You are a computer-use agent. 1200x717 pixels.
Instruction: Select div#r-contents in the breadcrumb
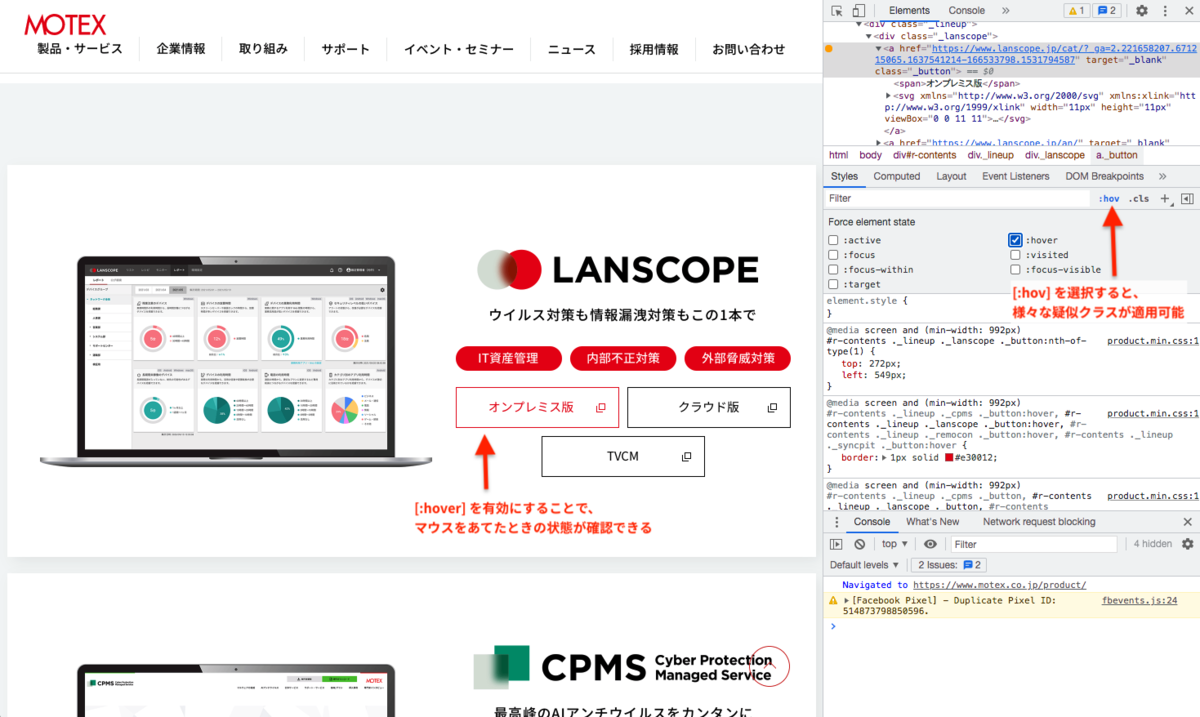click(x=925, y=155)
